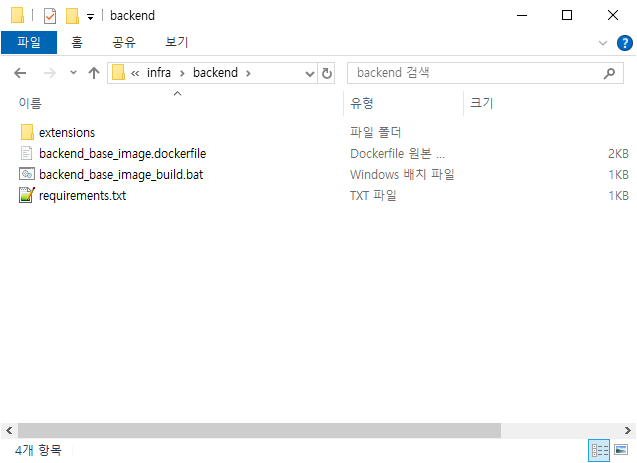Image resolution: width=637 pixels, height=463 pixels.
Task: Switch to the 홈 ribbon tab
Action: 77,42
